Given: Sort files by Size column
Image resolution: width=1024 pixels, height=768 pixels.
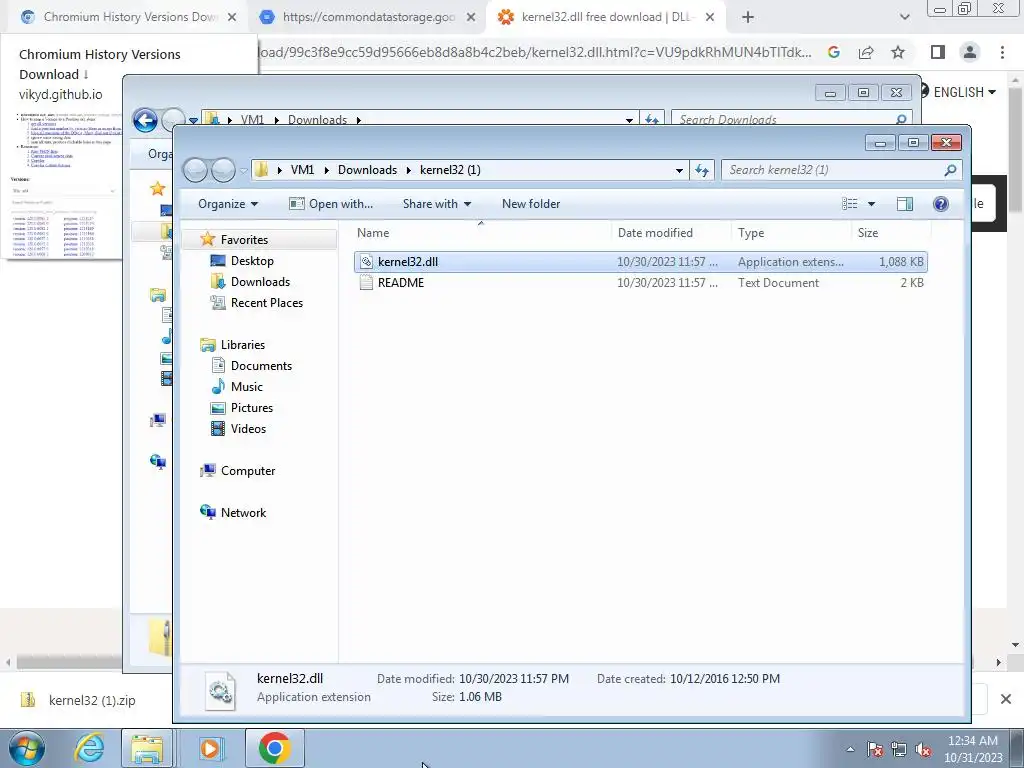Looking at the screenshot, I should [868, 232].
